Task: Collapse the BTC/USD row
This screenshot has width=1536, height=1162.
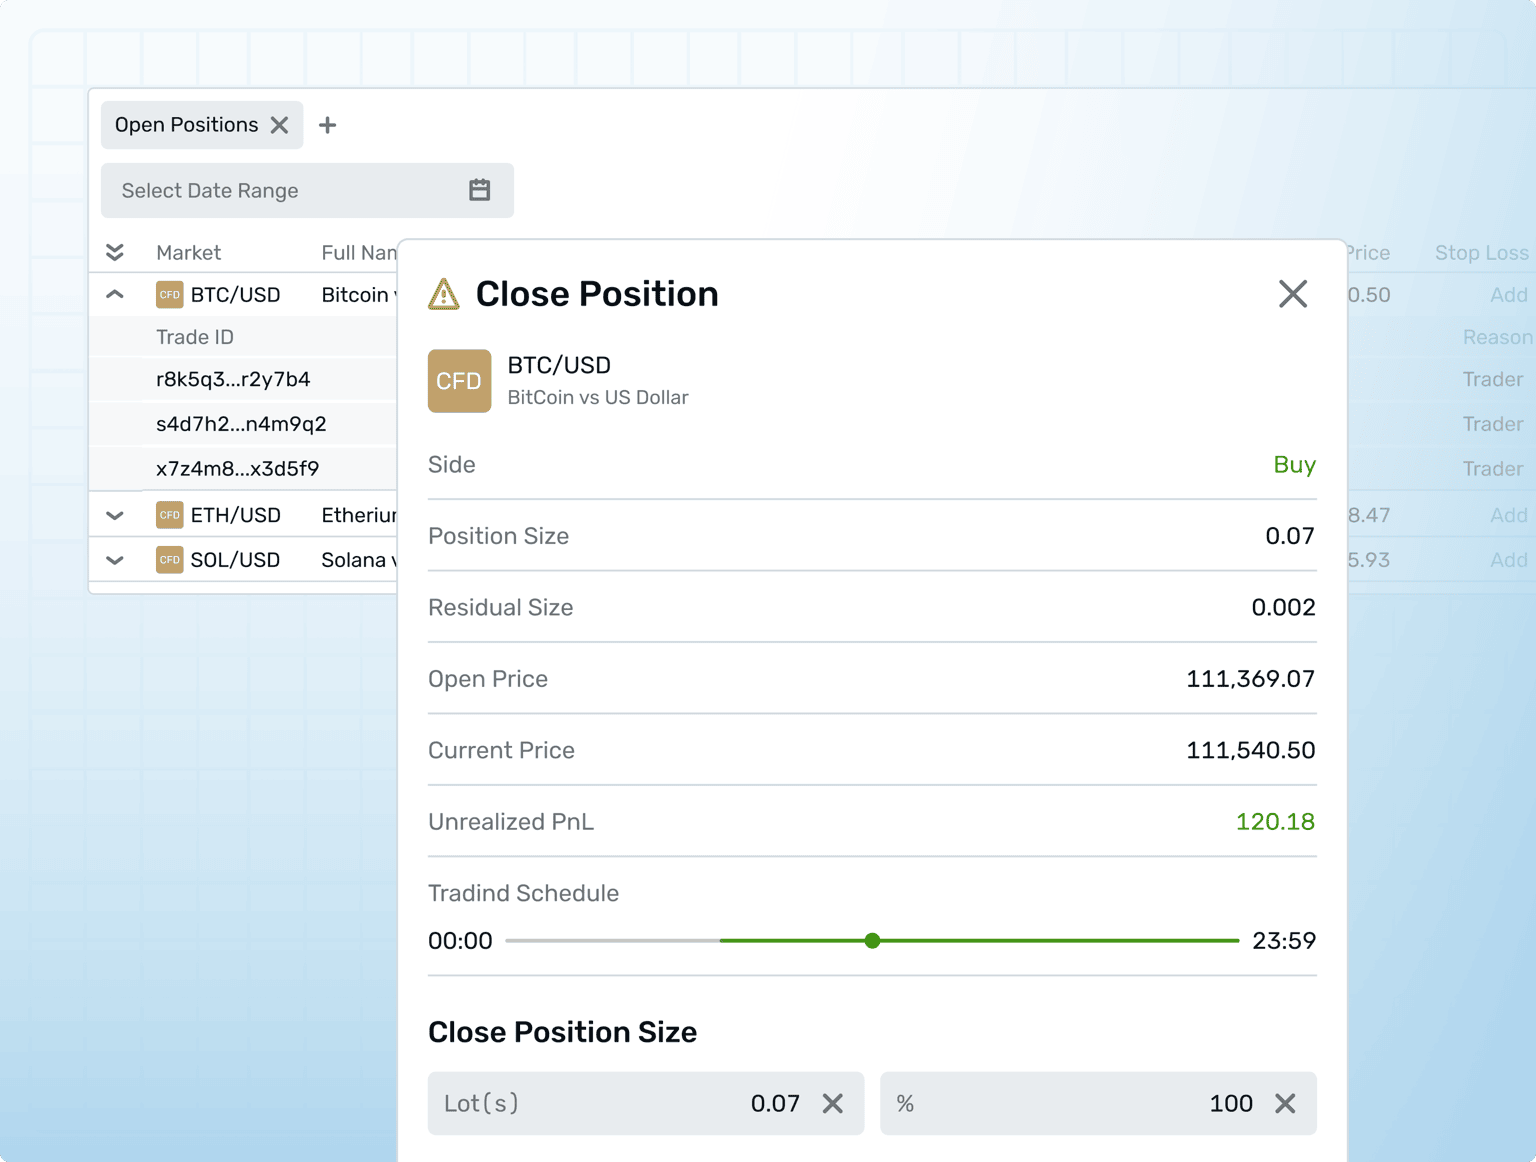Action: pos(115,295)
